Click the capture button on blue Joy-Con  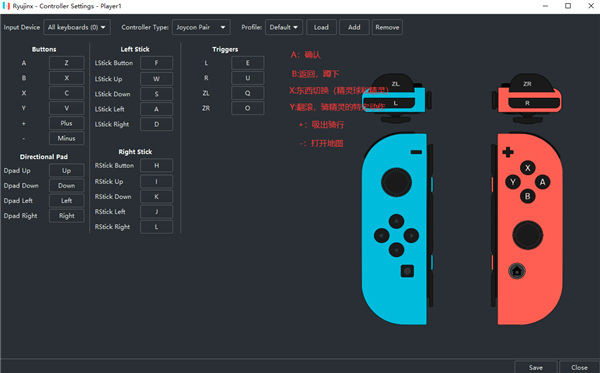pyautogui.click(x=407, y=271)
